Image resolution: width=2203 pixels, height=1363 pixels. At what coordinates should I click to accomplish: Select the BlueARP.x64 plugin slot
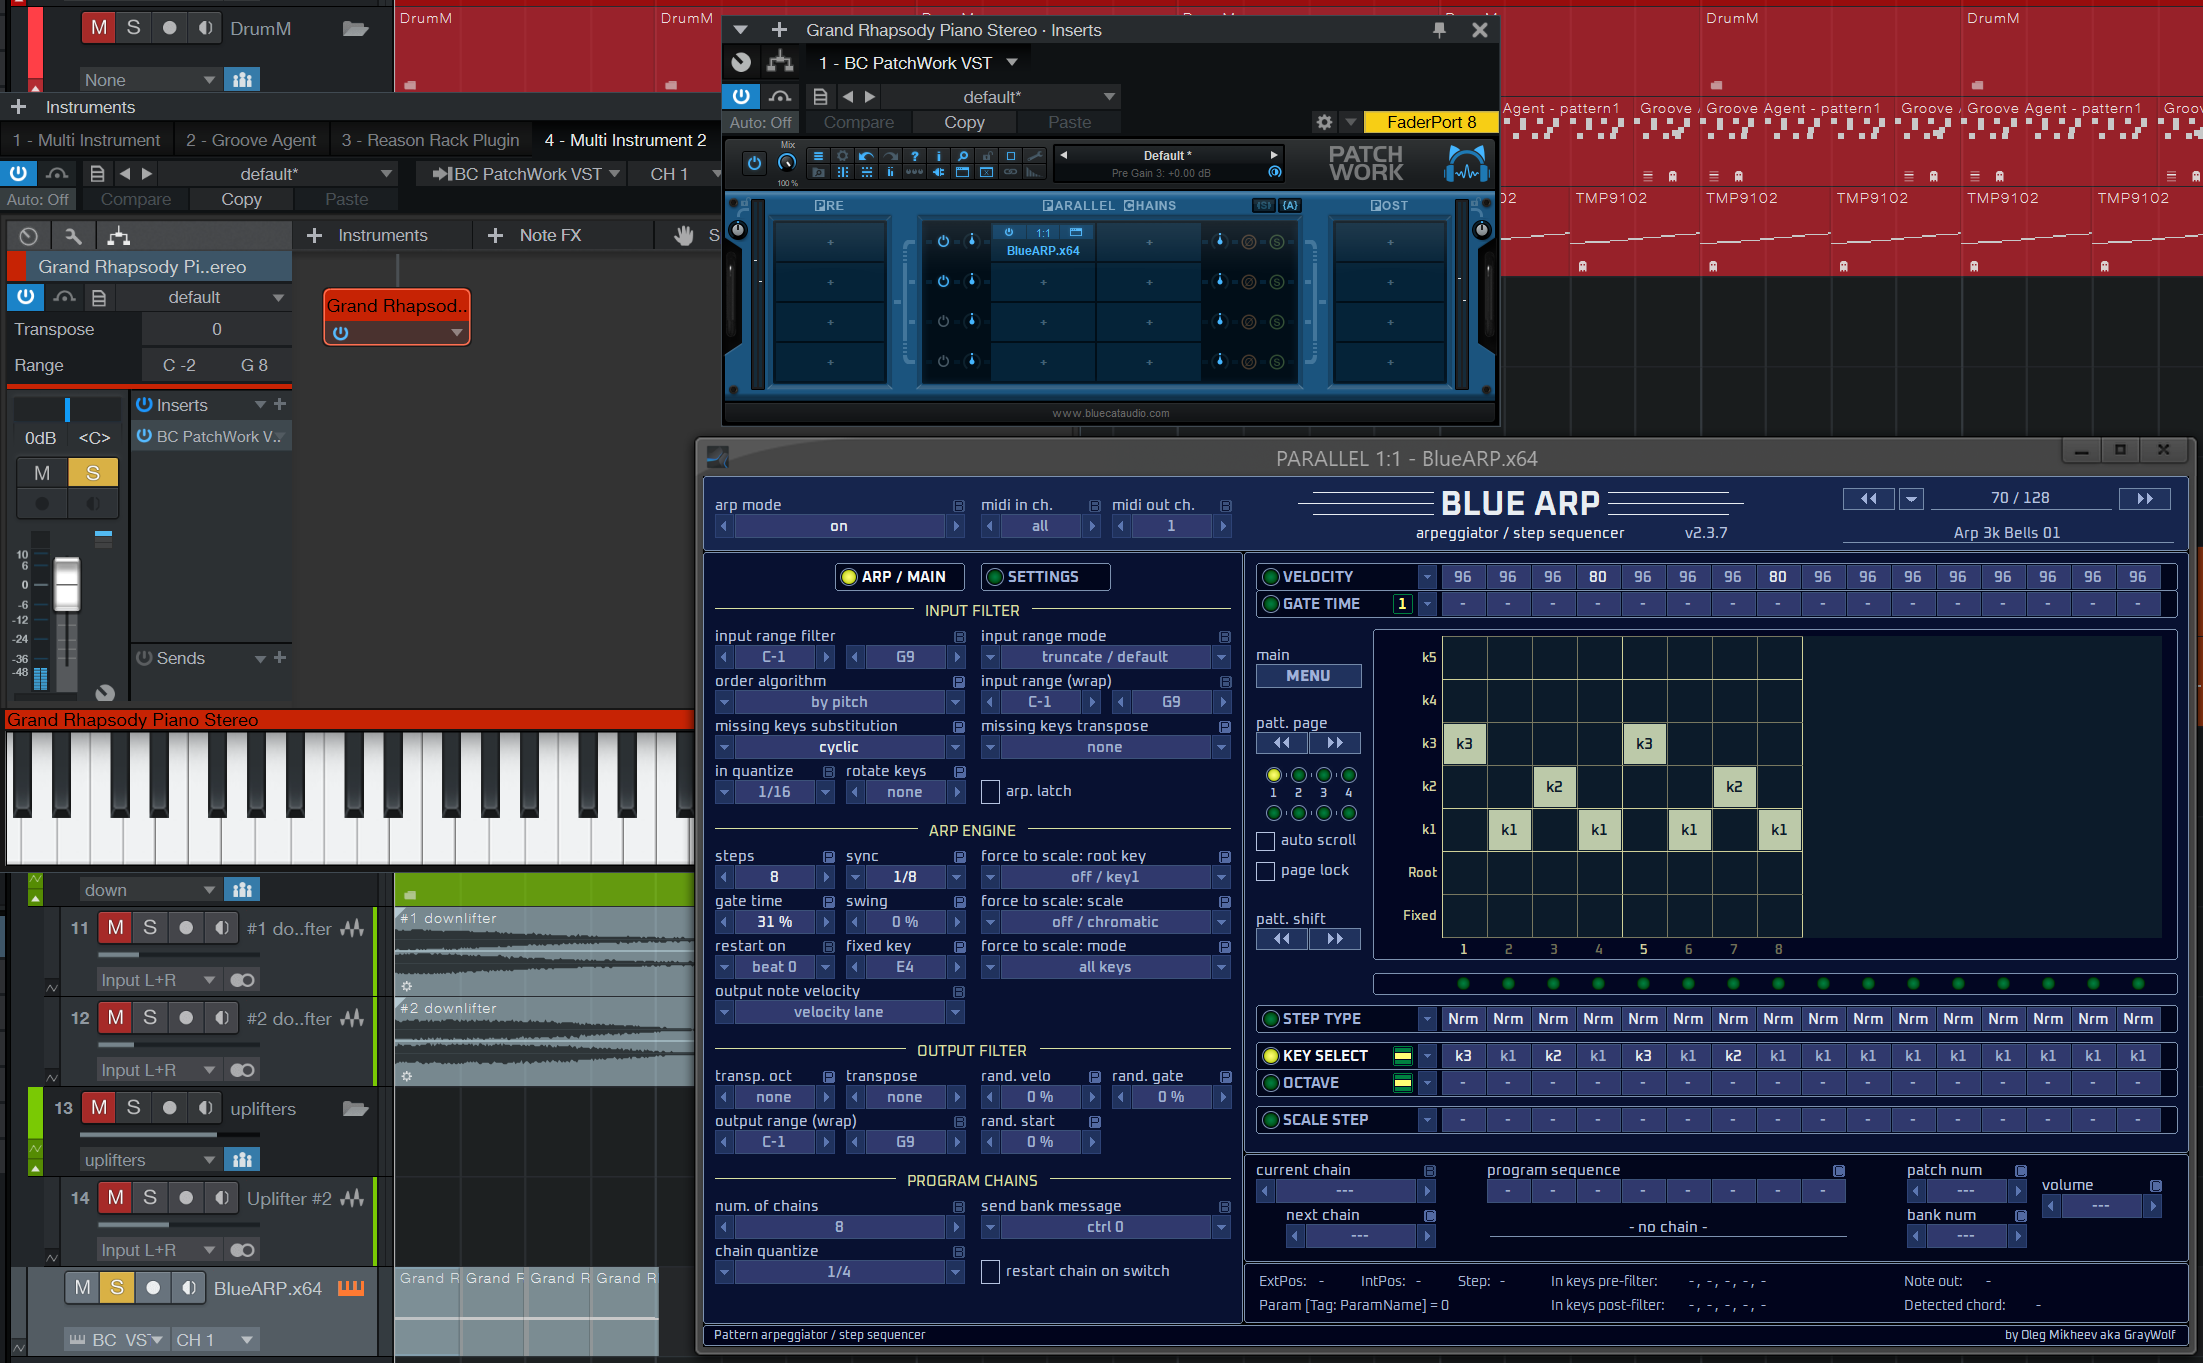click(x=1043, y=243)
